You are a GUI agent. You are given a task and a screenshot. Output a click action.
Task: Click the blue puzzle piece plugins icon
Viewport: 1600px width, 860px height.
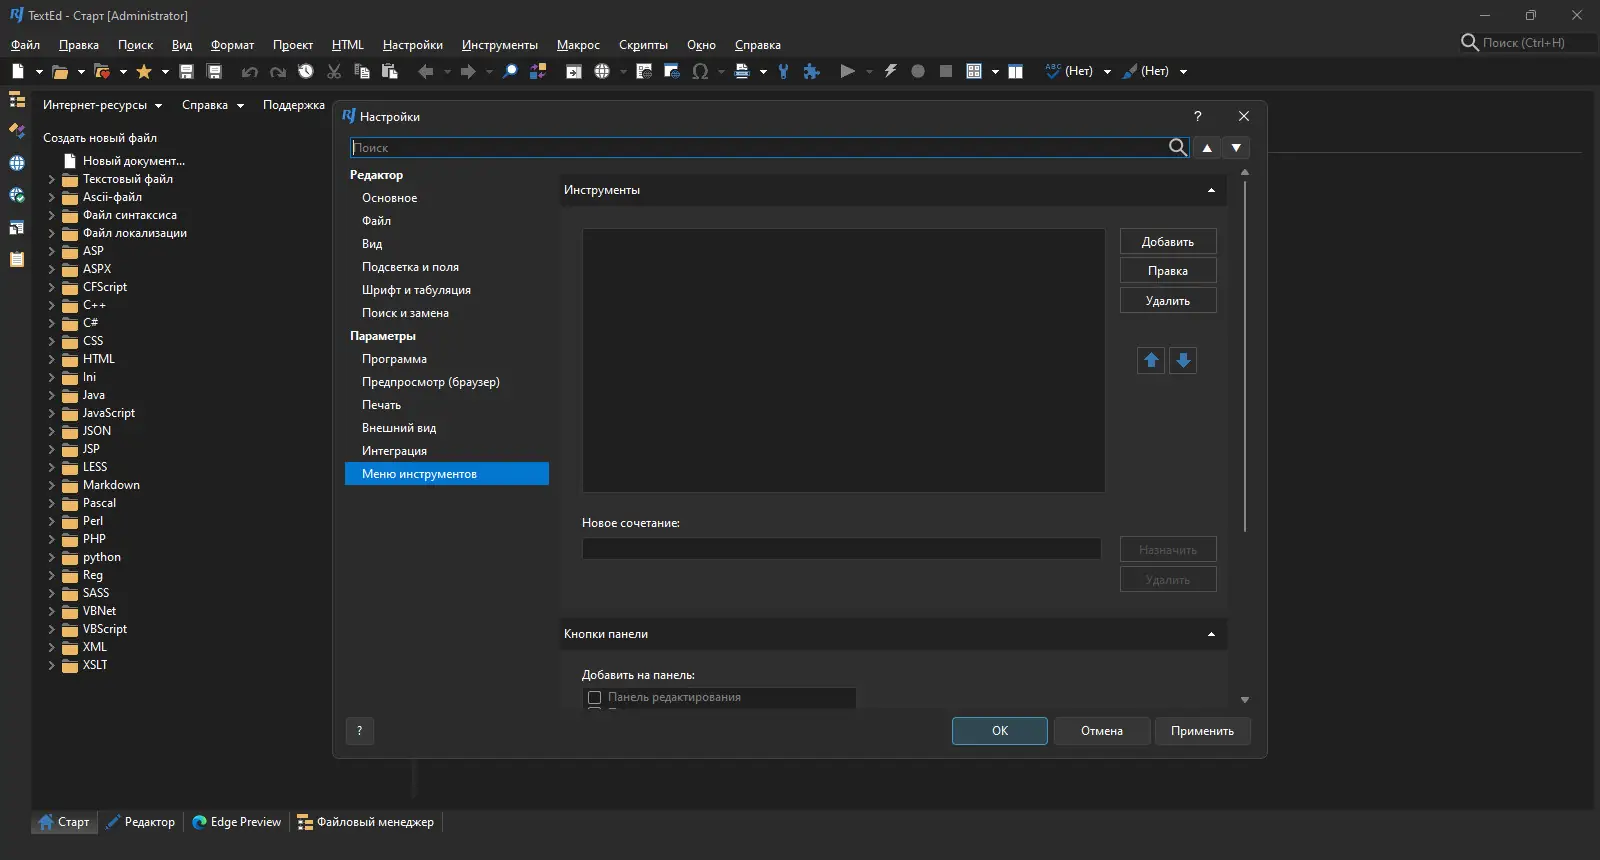click(x=812, y=71)
